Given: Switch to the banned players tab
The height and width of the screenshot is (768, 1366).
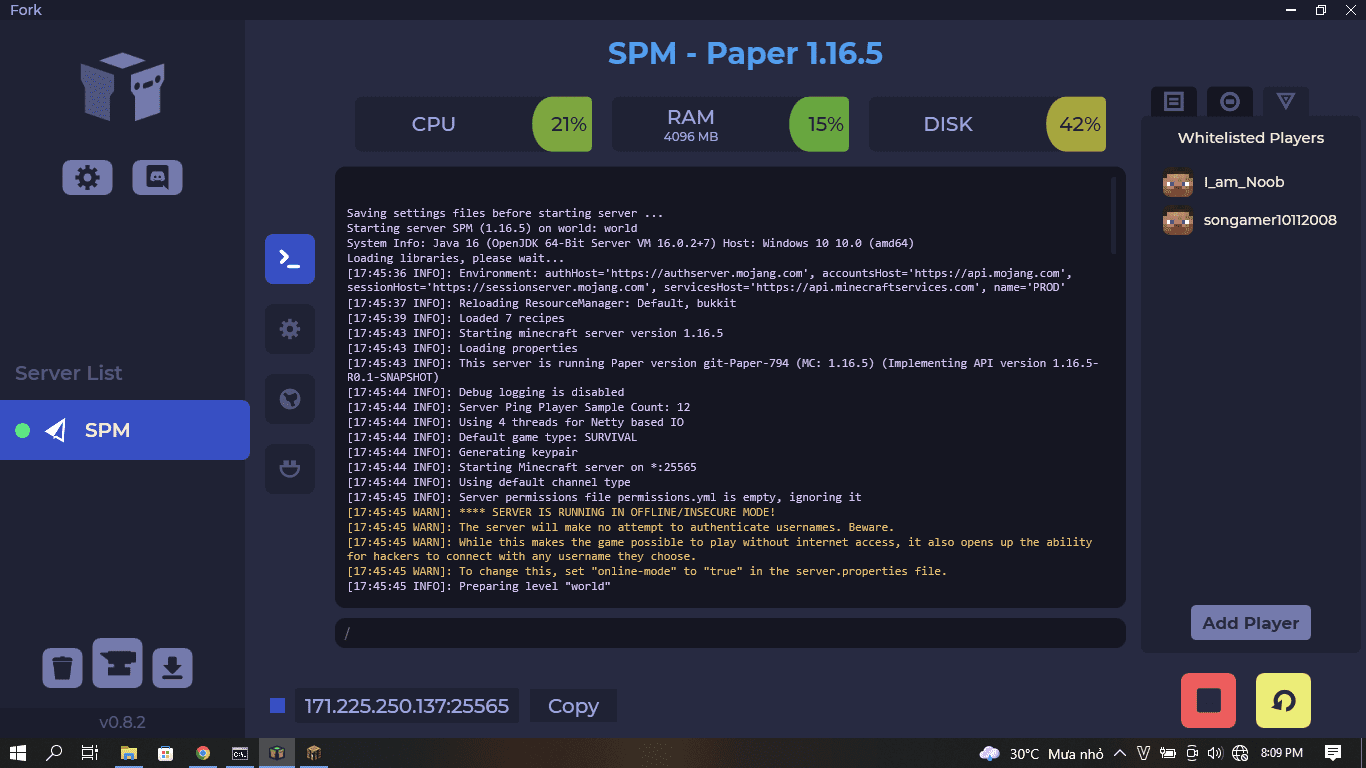Looking at the screenshot, I should point(1230,102).
